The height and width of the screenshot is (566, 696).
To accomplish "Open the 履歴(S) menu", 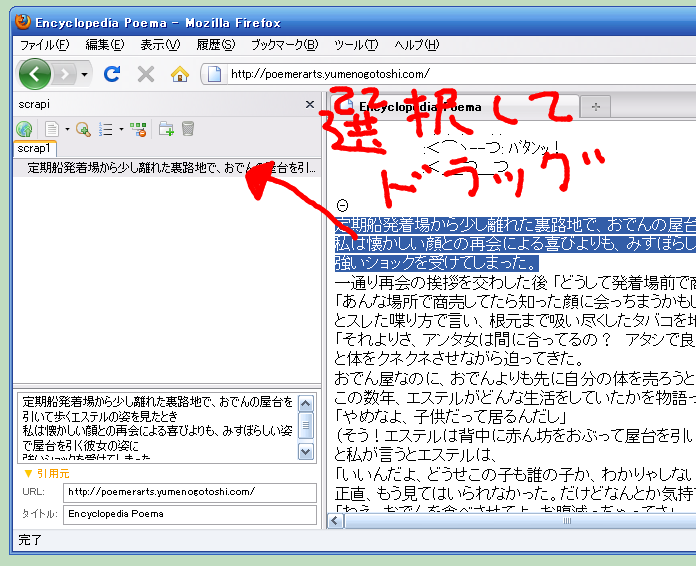I will coord(216,45).
